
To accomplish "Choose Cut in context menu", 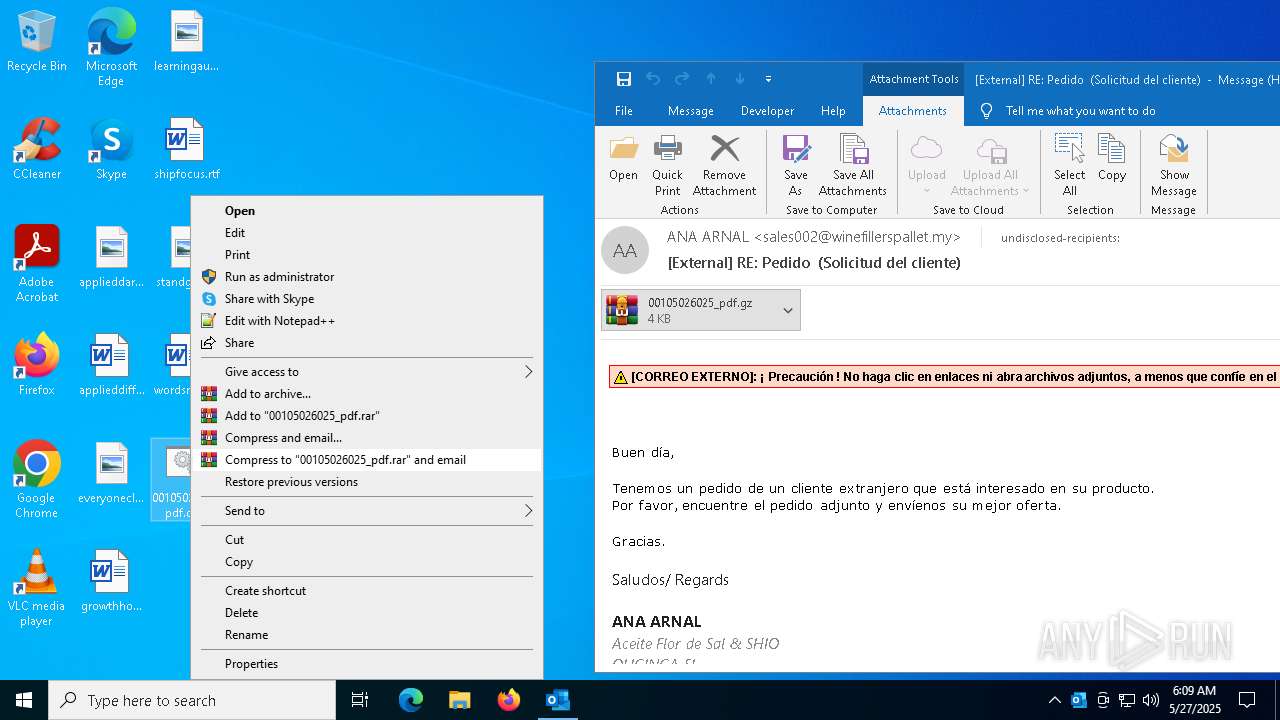I will [367, 540].
